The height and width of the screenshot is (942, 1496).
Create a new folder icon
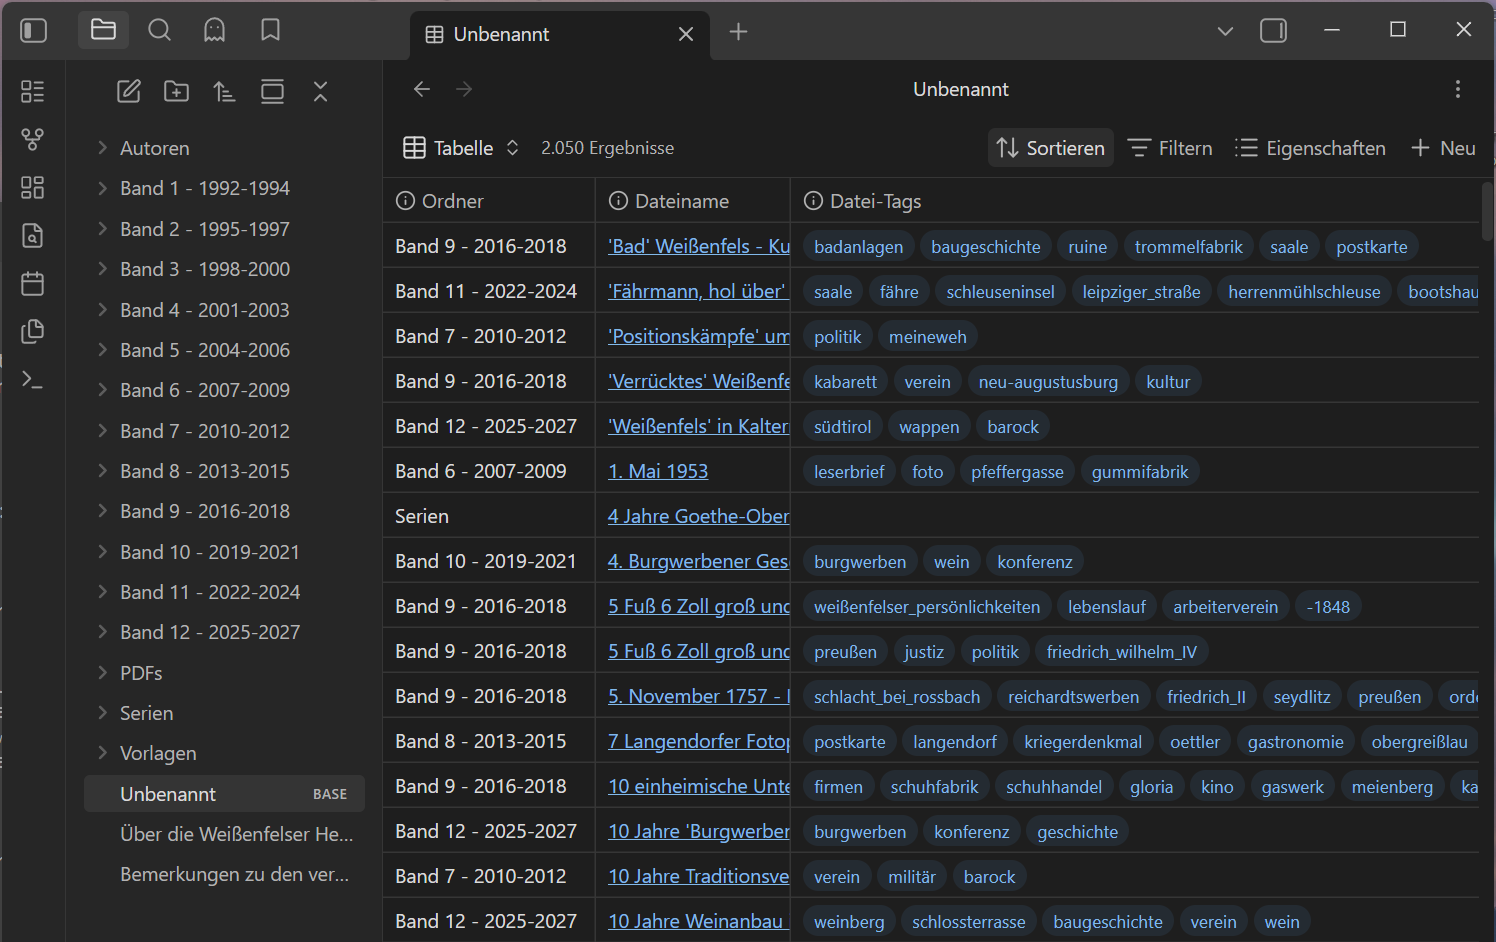pos(176,92)
